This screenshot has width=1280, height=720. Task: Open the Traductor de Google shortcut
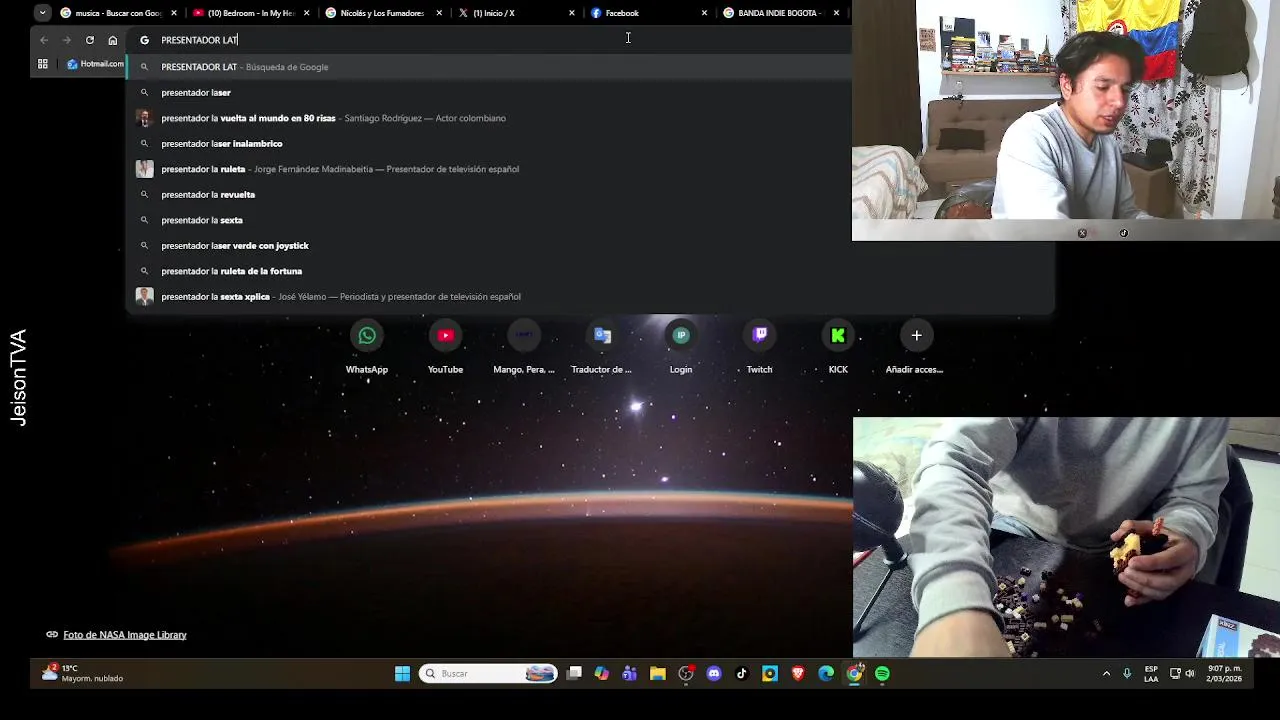click(x=602, y=336)
